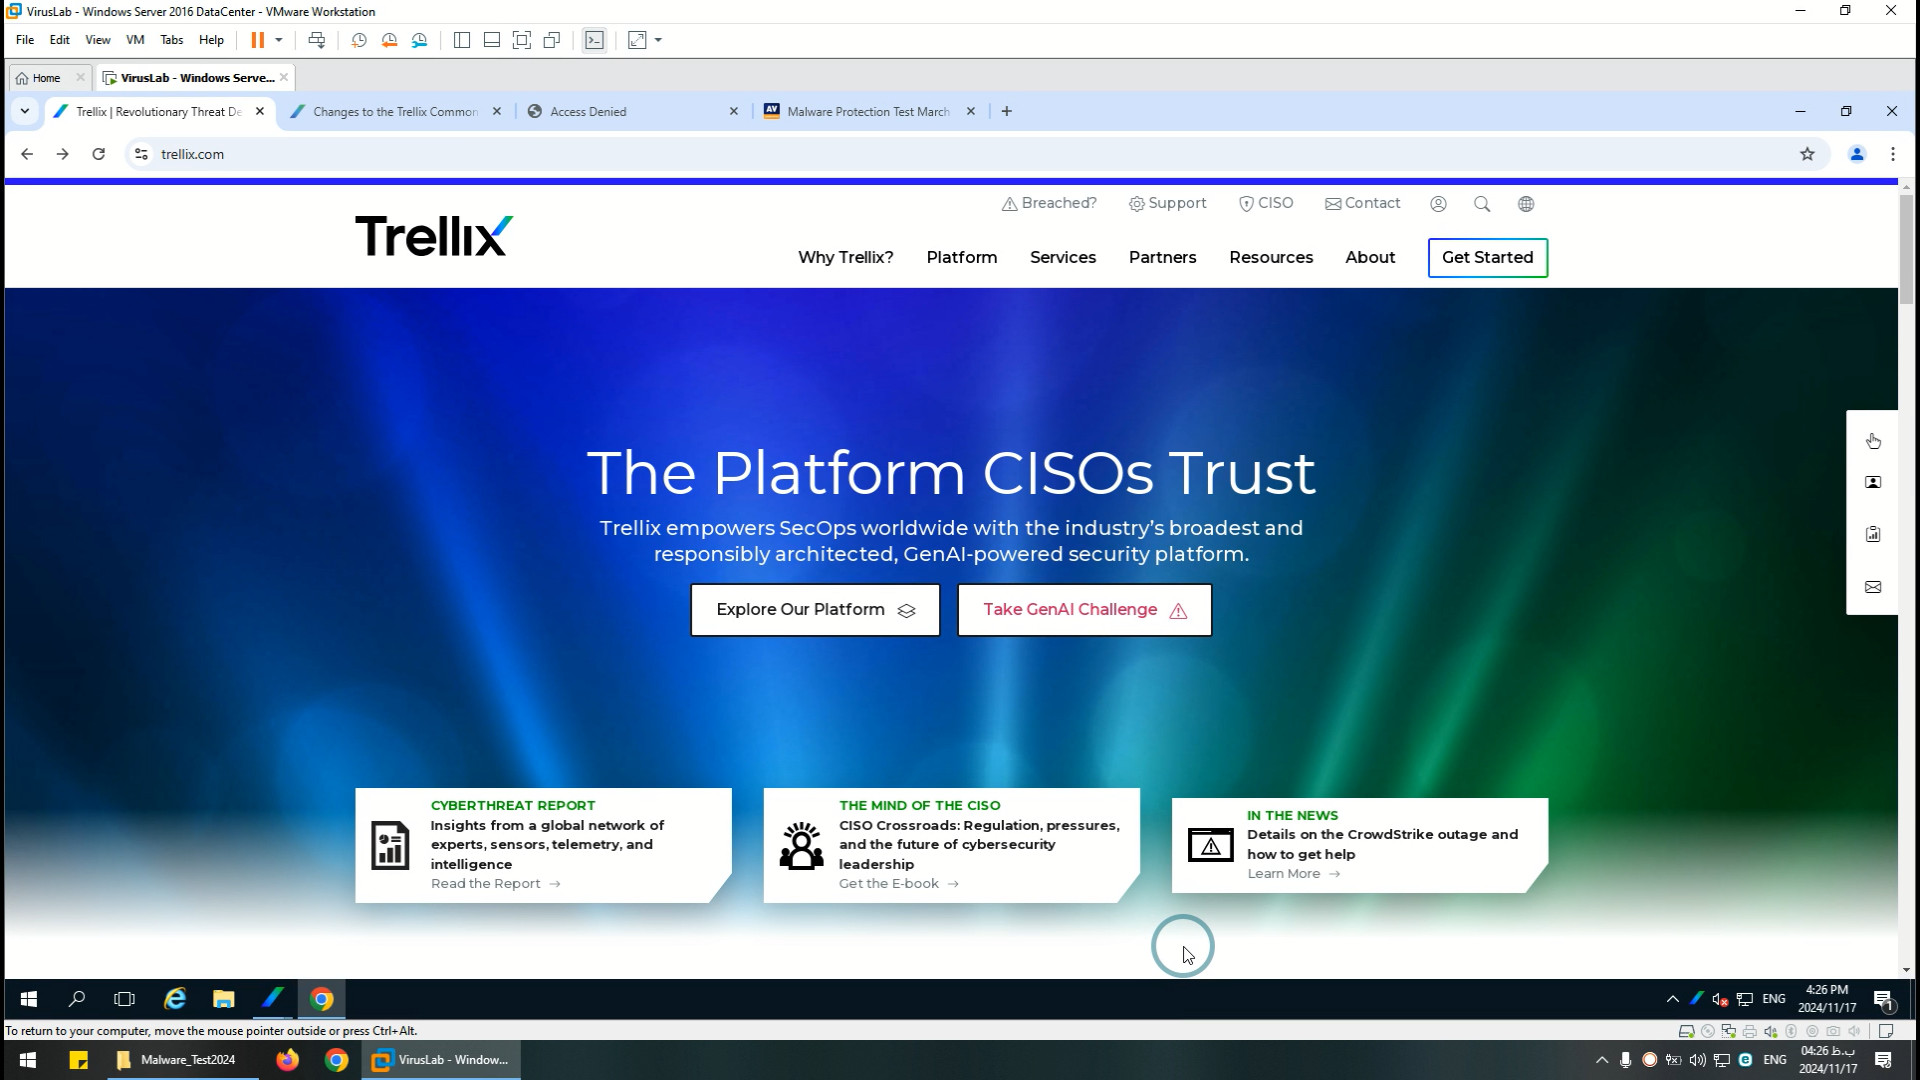Expand the Resources navigation menu

click(1271, 257)
